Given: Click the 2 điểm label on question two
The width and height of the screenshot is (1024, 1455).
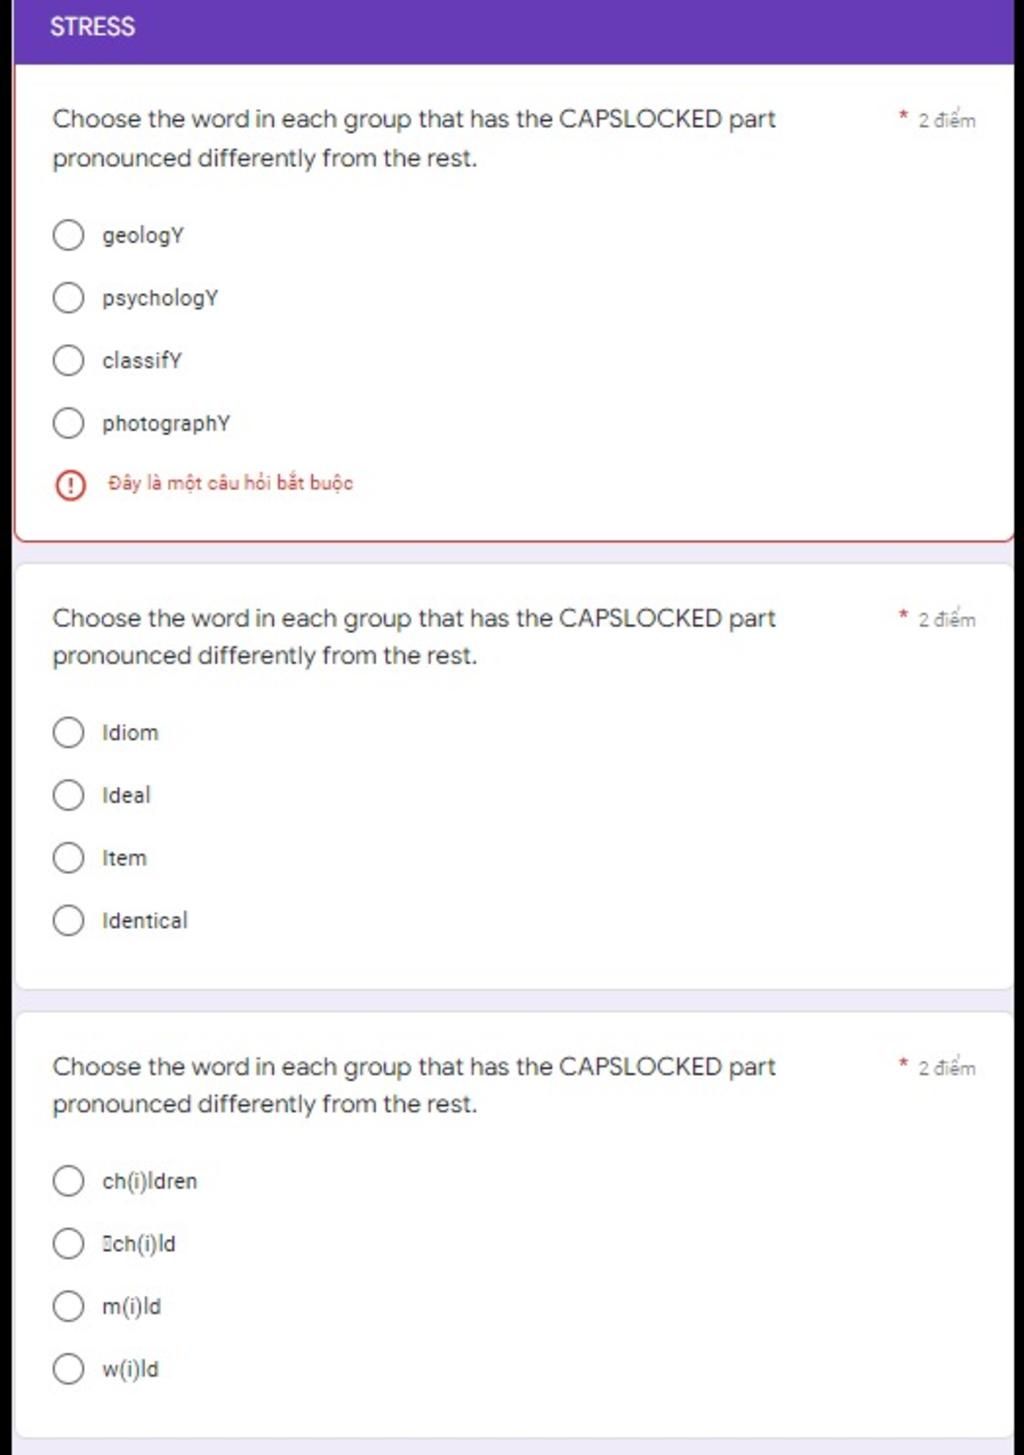Looking at the screenshot, I should coord(946,619).
